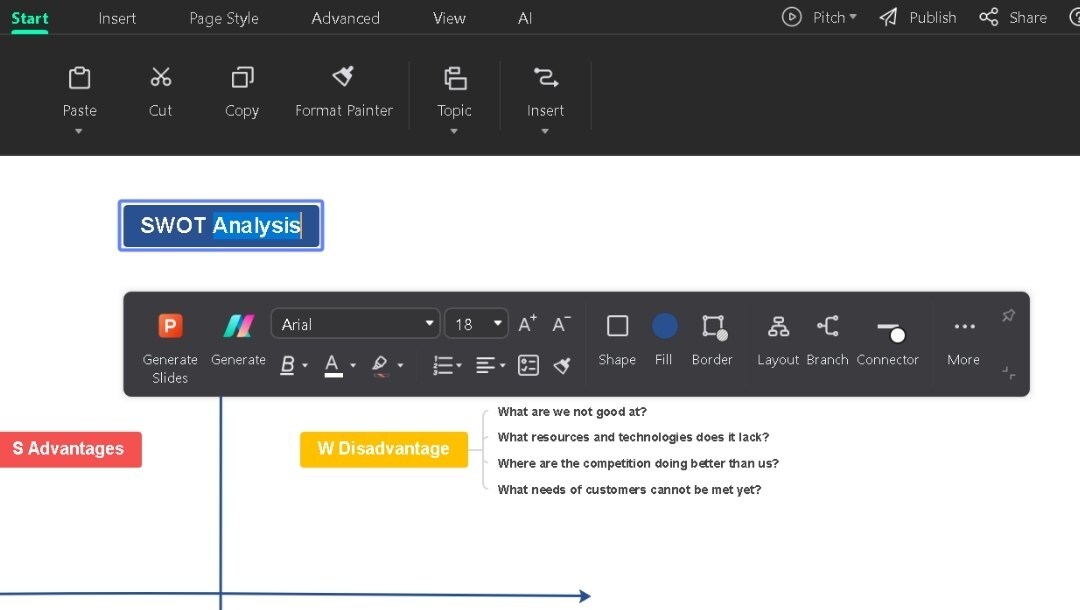
Task: Open the Page Style tab
Action: [x=224, y=18]
